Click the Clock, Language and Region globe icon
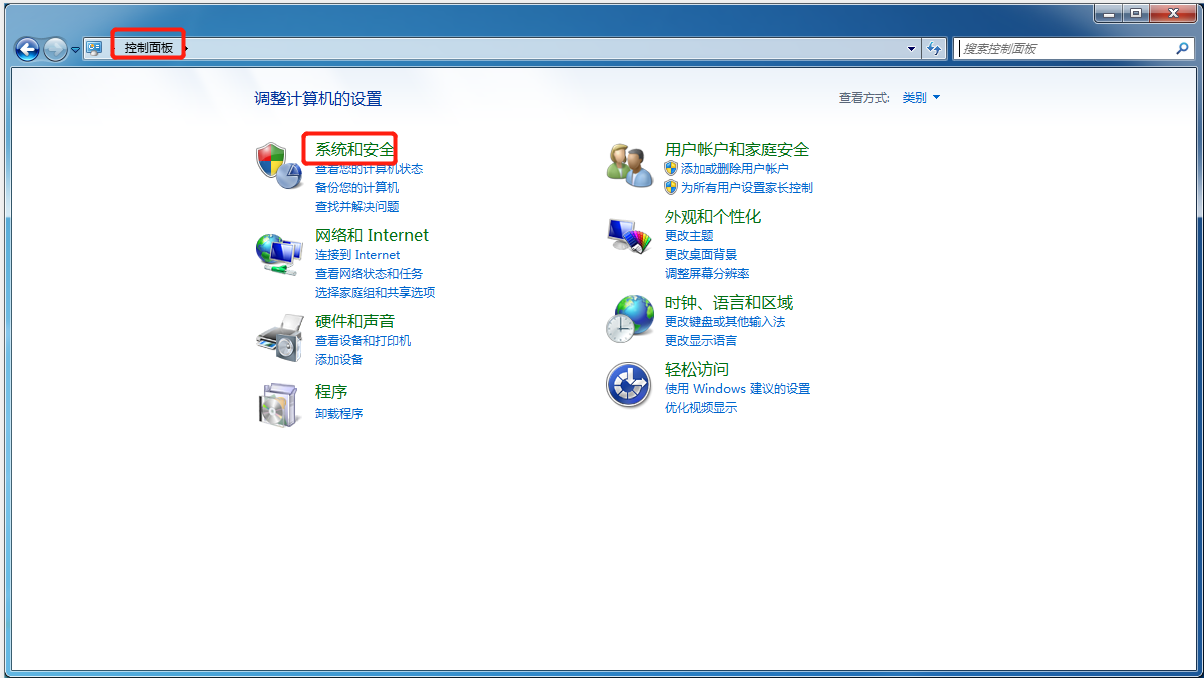Screen dimensions: 1204x678 [630, 319]
